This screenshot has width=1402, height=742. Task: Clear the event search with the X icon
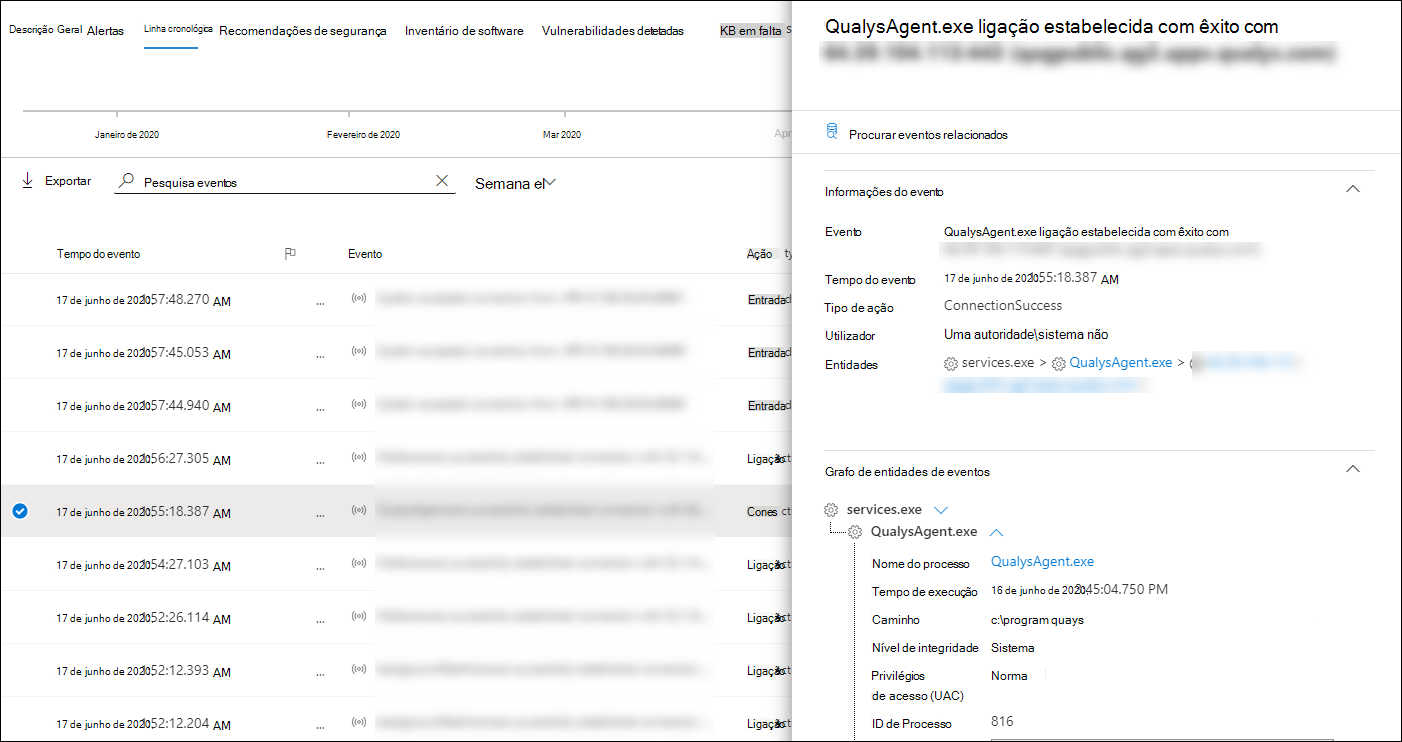[442, 181]
